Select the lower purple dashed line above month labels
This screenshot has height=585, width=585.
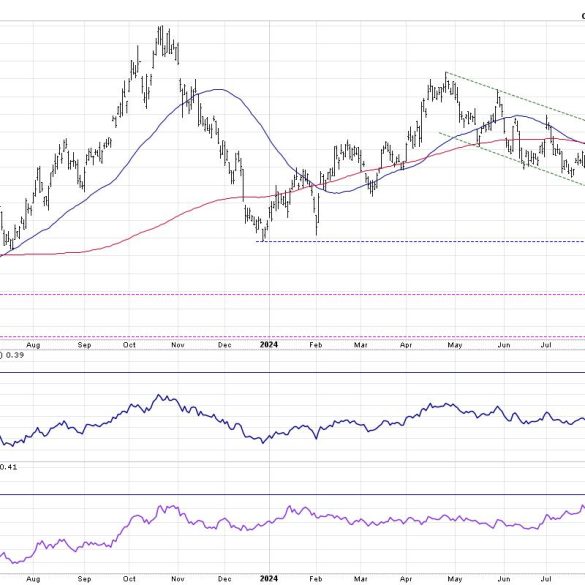[x=292, y=337]
